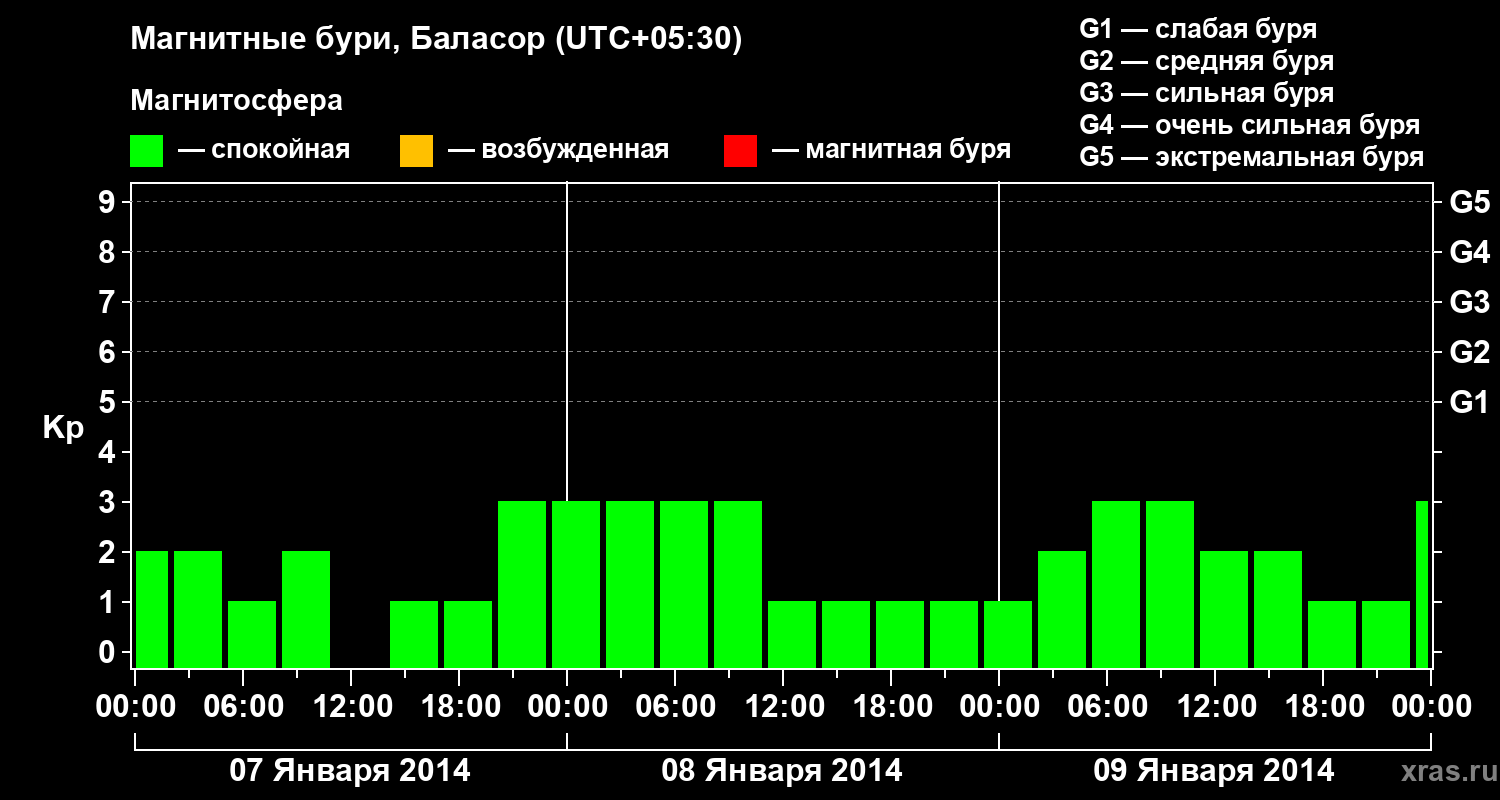Click the 'Магнитосфера' heading
The image size is (1500, 800).
tap(237, 101)
